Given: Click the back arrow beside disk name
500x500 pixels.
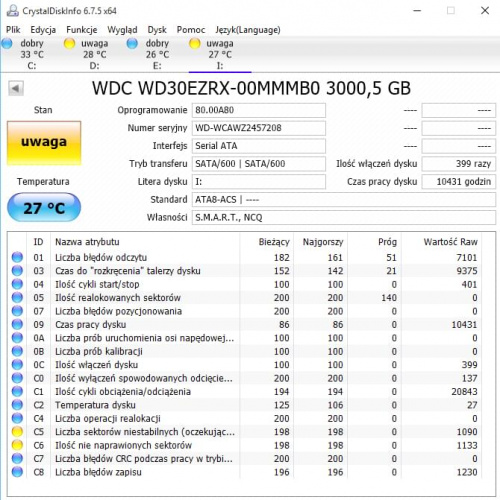Looking at the screenshot, I should click(16, 89).
